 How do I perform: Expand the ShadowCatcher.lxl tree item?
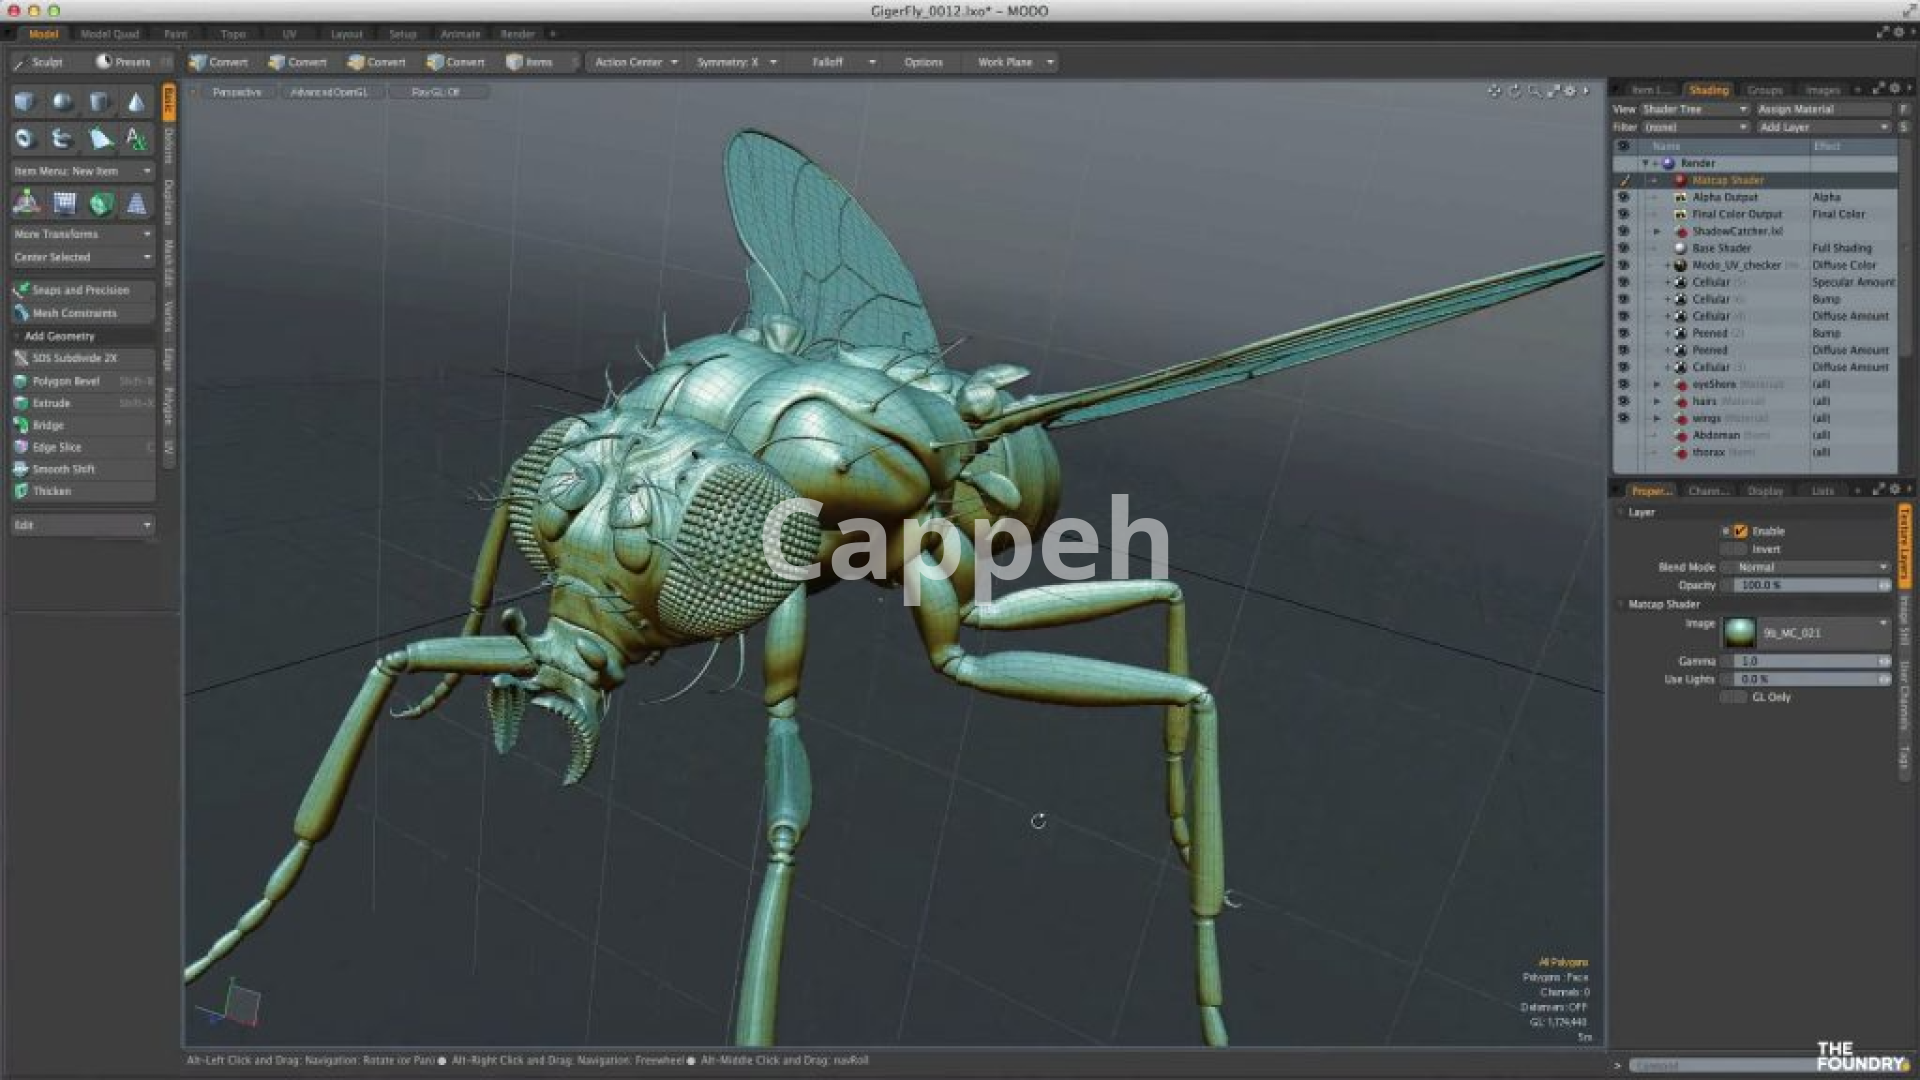[x=1656, y=231]
